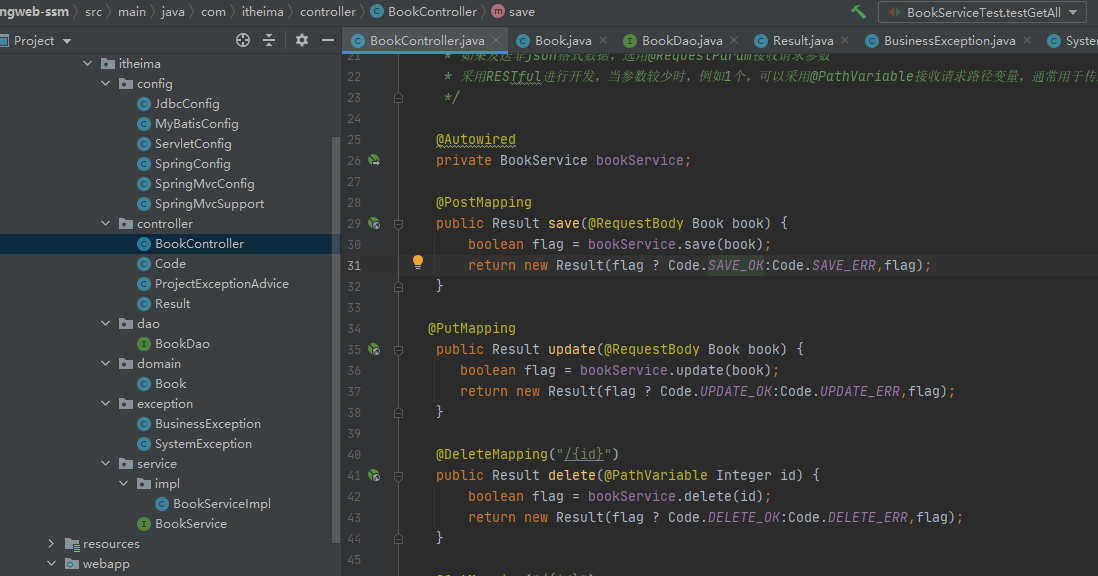The image size is (1098, 576).
Task: Close the BookController.java tab
Action: click(495, 41)
